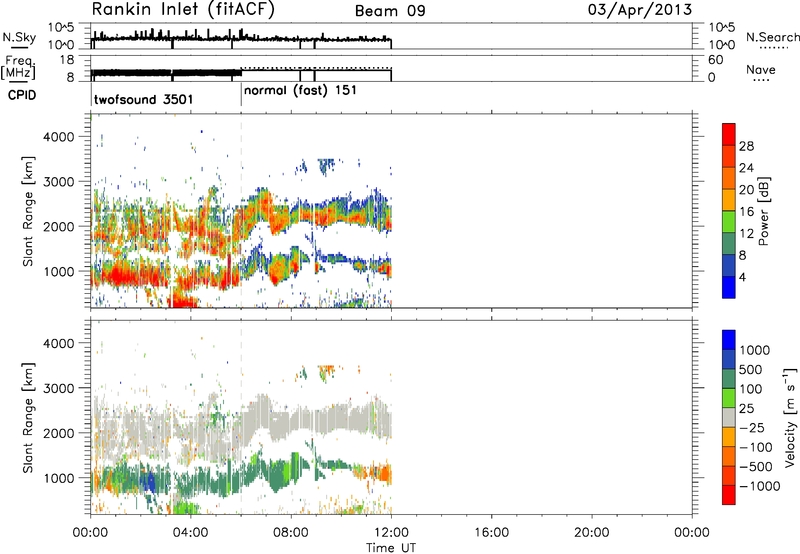Click the '60' tick on the Nave axis

pos(715,60)
